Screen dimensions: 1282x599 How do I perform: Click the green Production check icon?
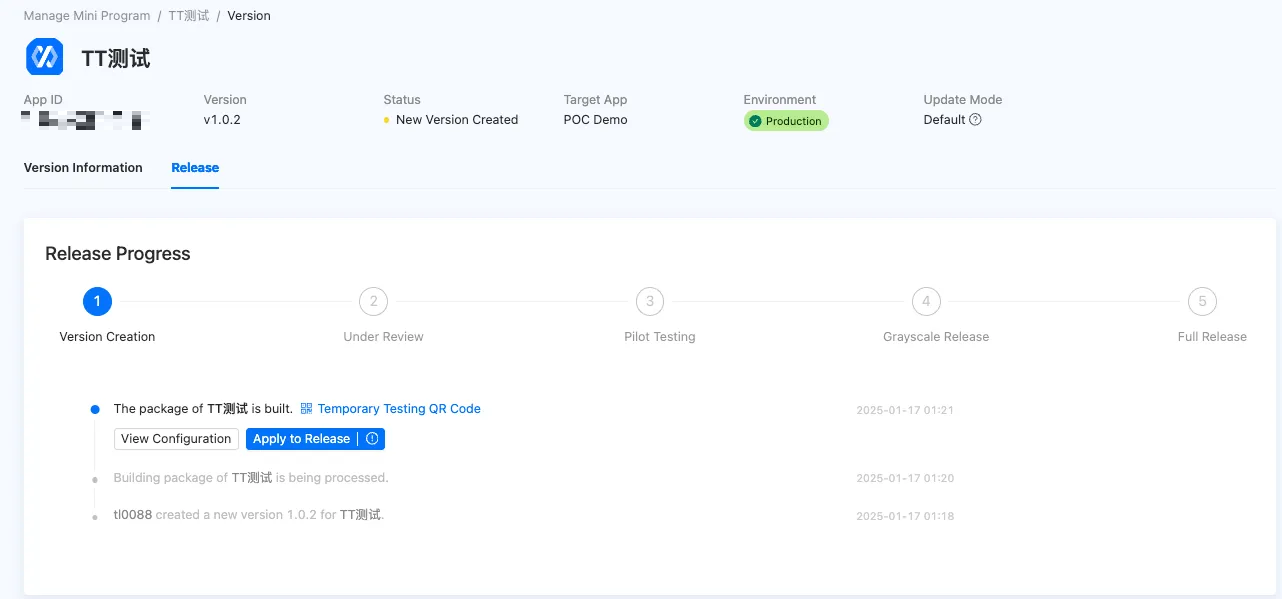755,121
